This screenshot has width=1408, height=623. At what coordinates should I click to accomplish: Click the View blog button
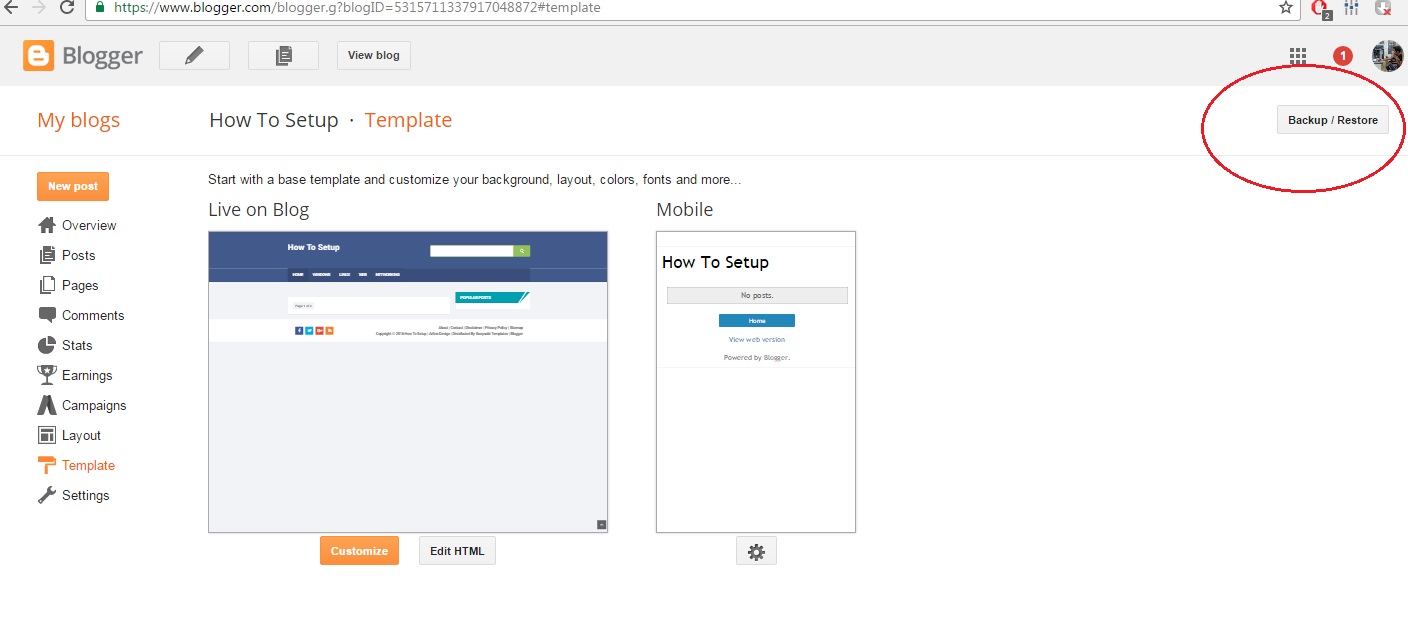pyautogui.click(x=373, y=55)
